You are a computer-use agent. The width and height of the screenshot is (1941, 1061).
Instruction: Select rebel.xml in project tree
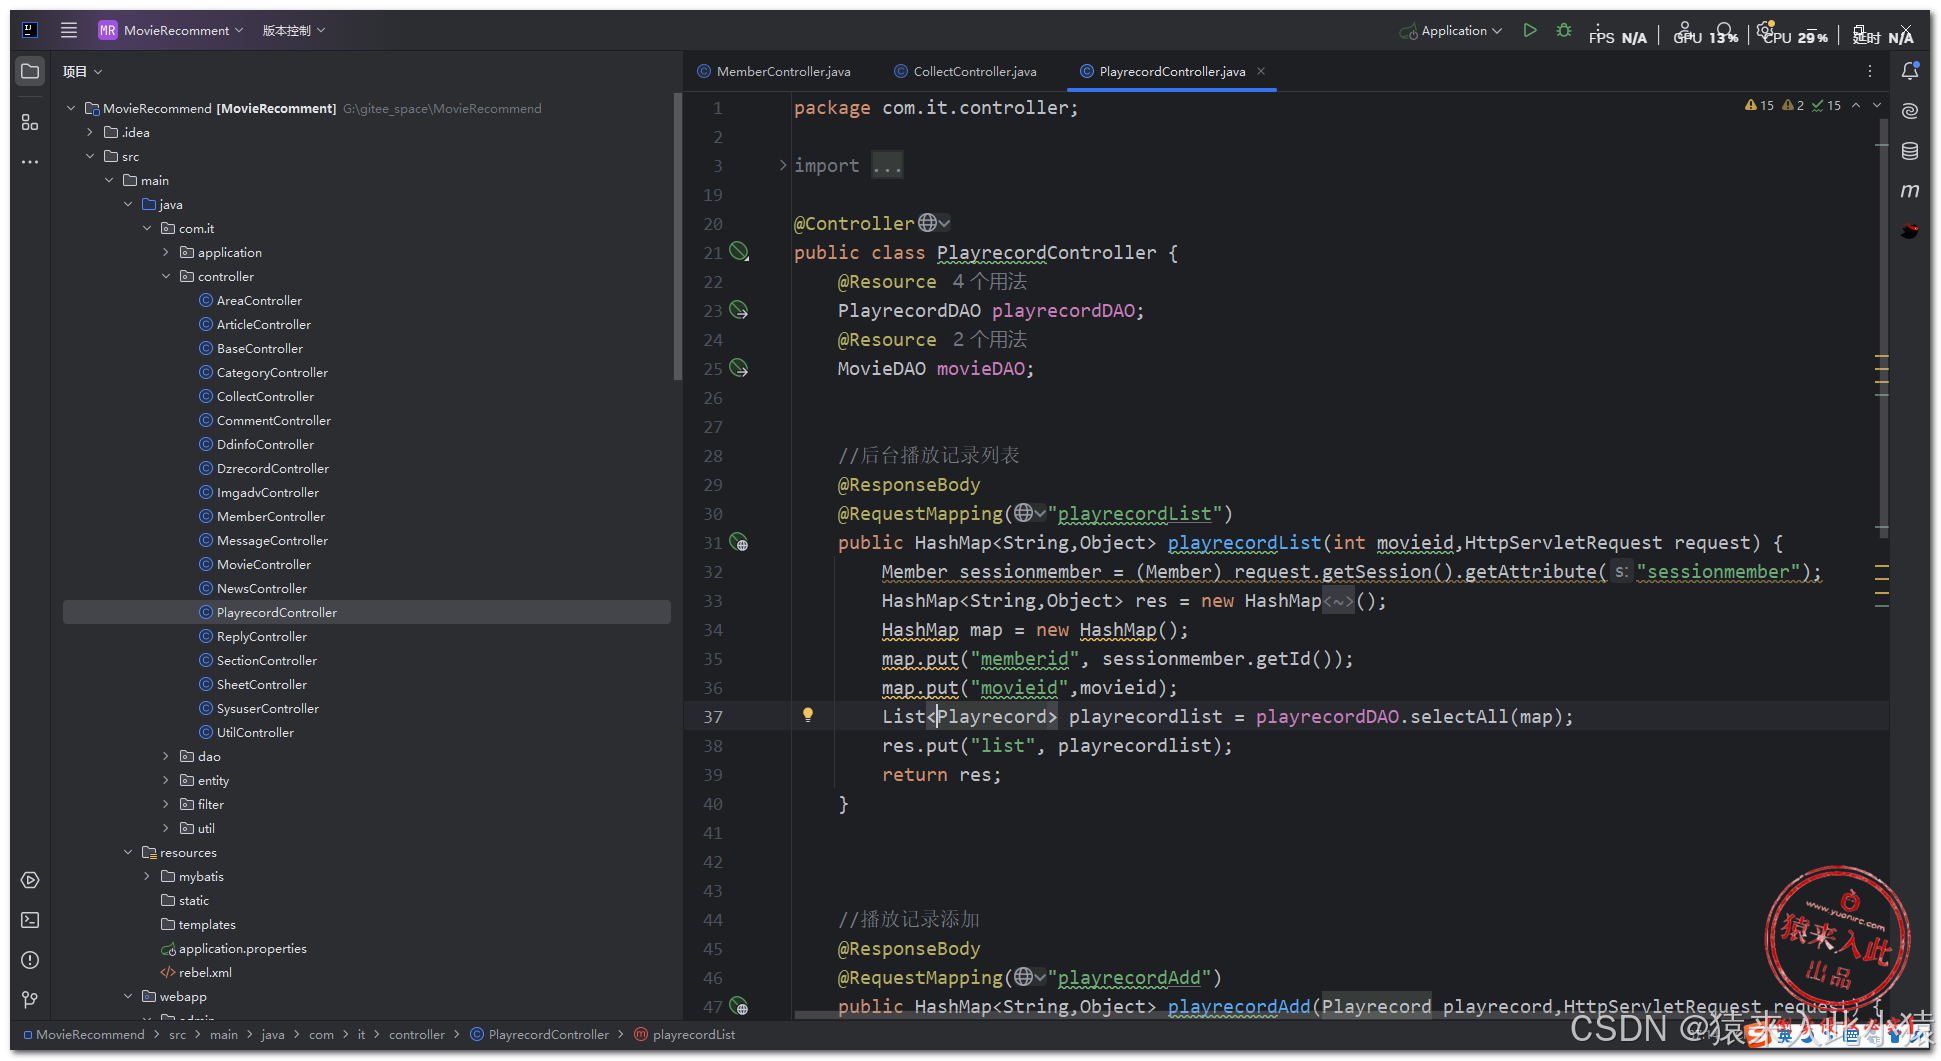(205, 972)
